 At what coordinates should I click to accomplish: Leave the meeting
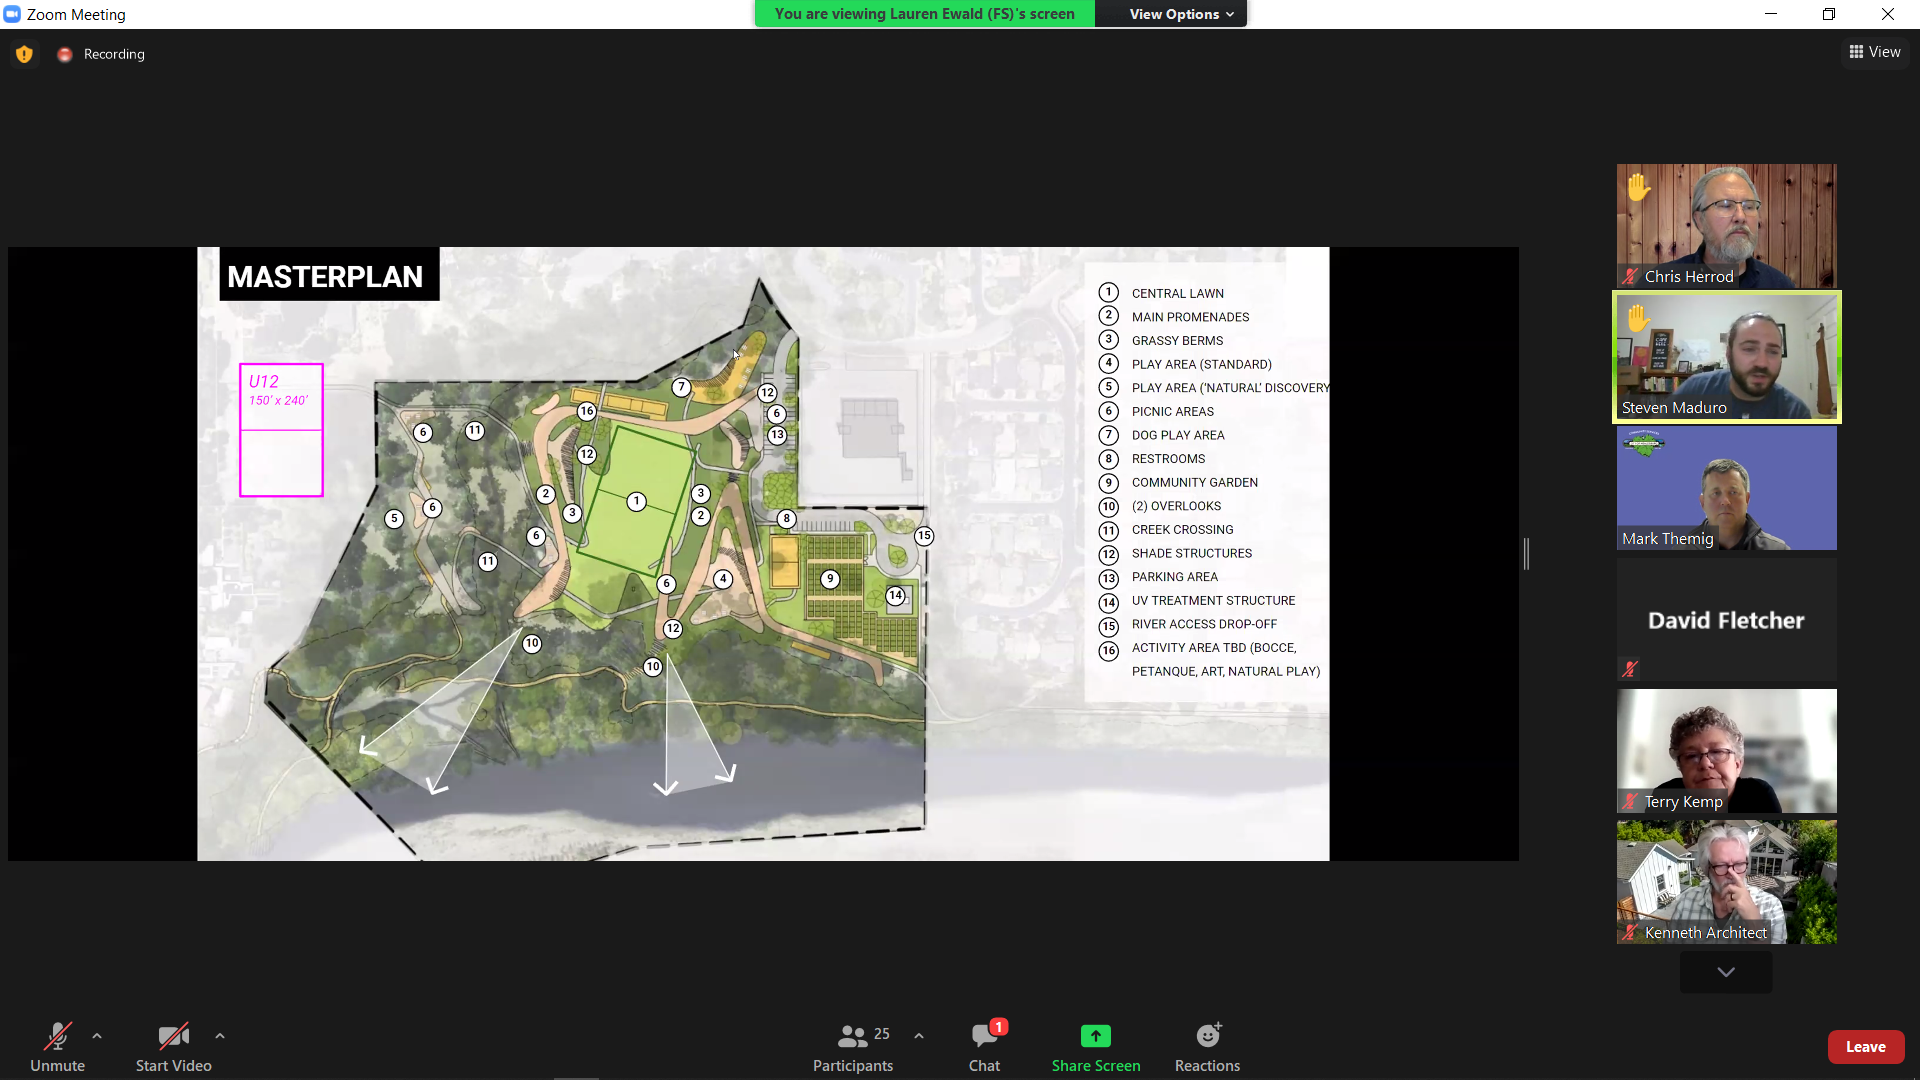[1865, 1046]
